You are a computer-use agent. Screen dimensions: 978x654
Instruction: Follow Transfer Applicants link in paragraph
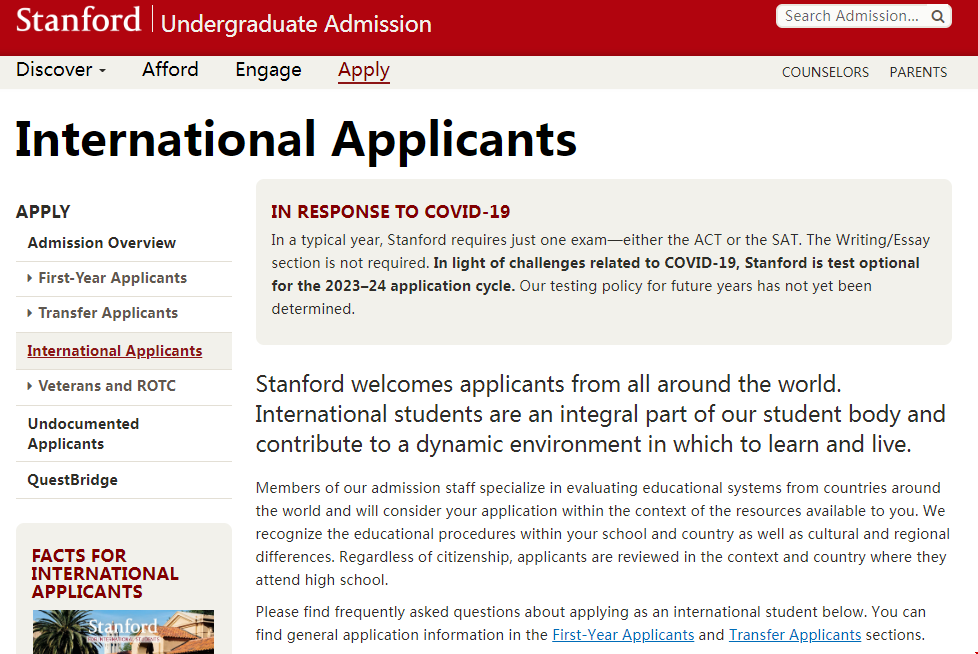[795, 635]
